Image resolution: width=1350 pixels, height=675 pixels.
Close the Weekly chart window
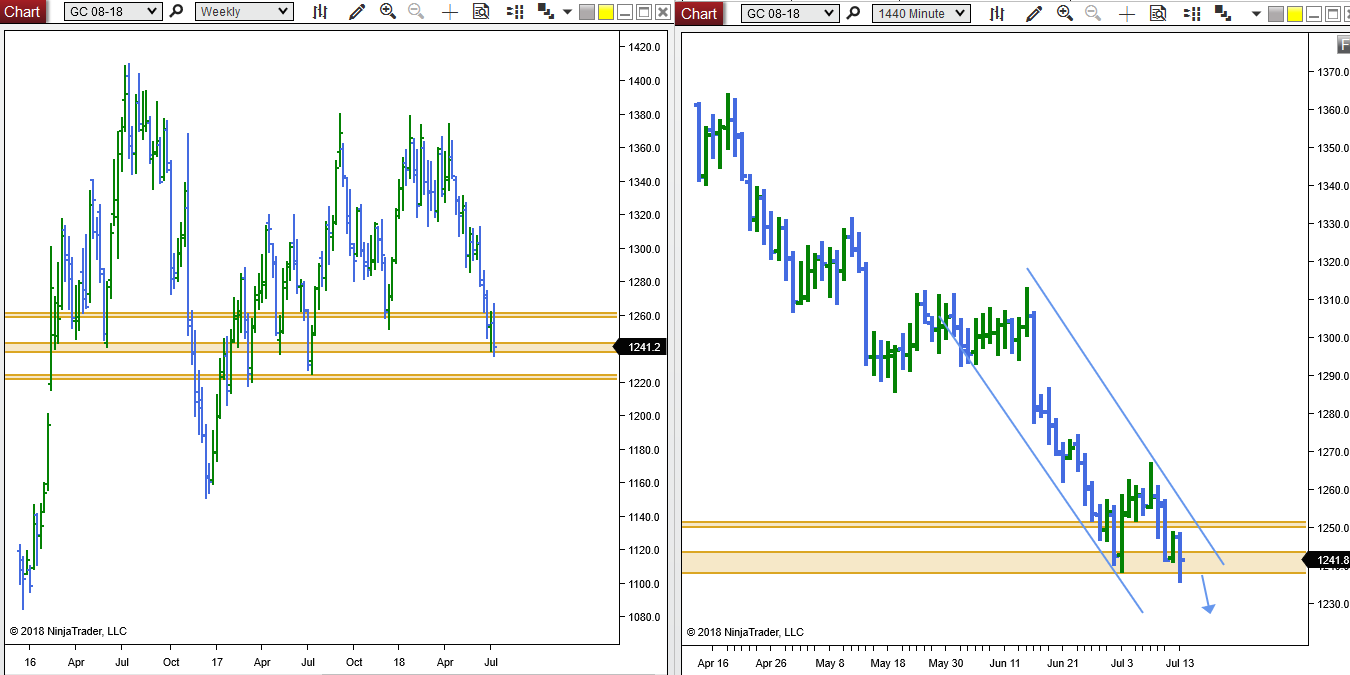(x=663, y=12)
